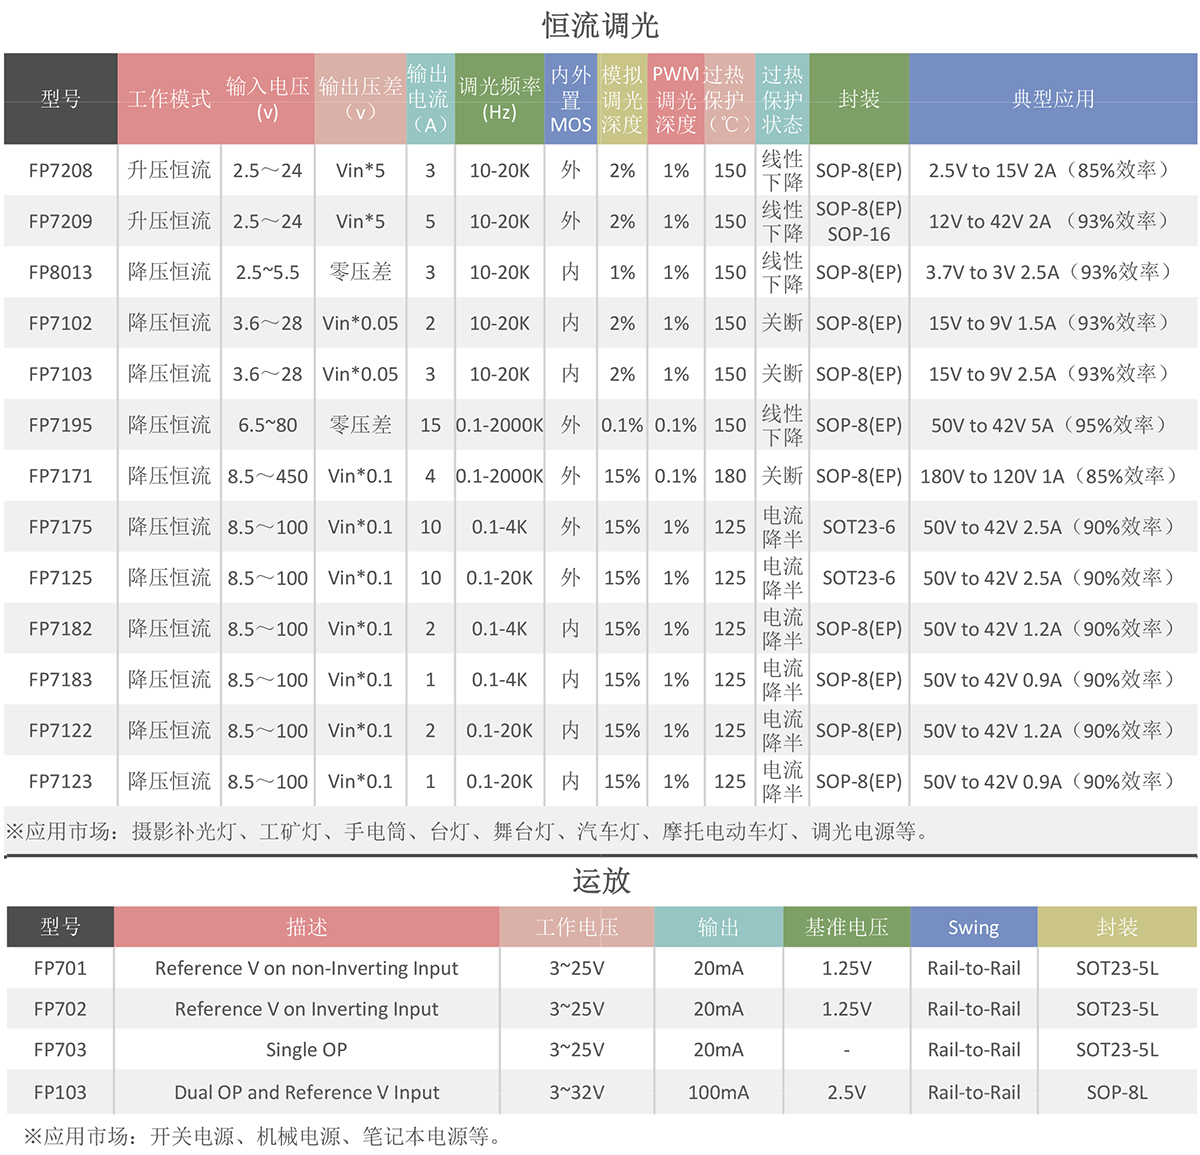1200x1155 pixels.
Task: Click the 100mA output cell for FP103
Action: tap(718, 1093)
